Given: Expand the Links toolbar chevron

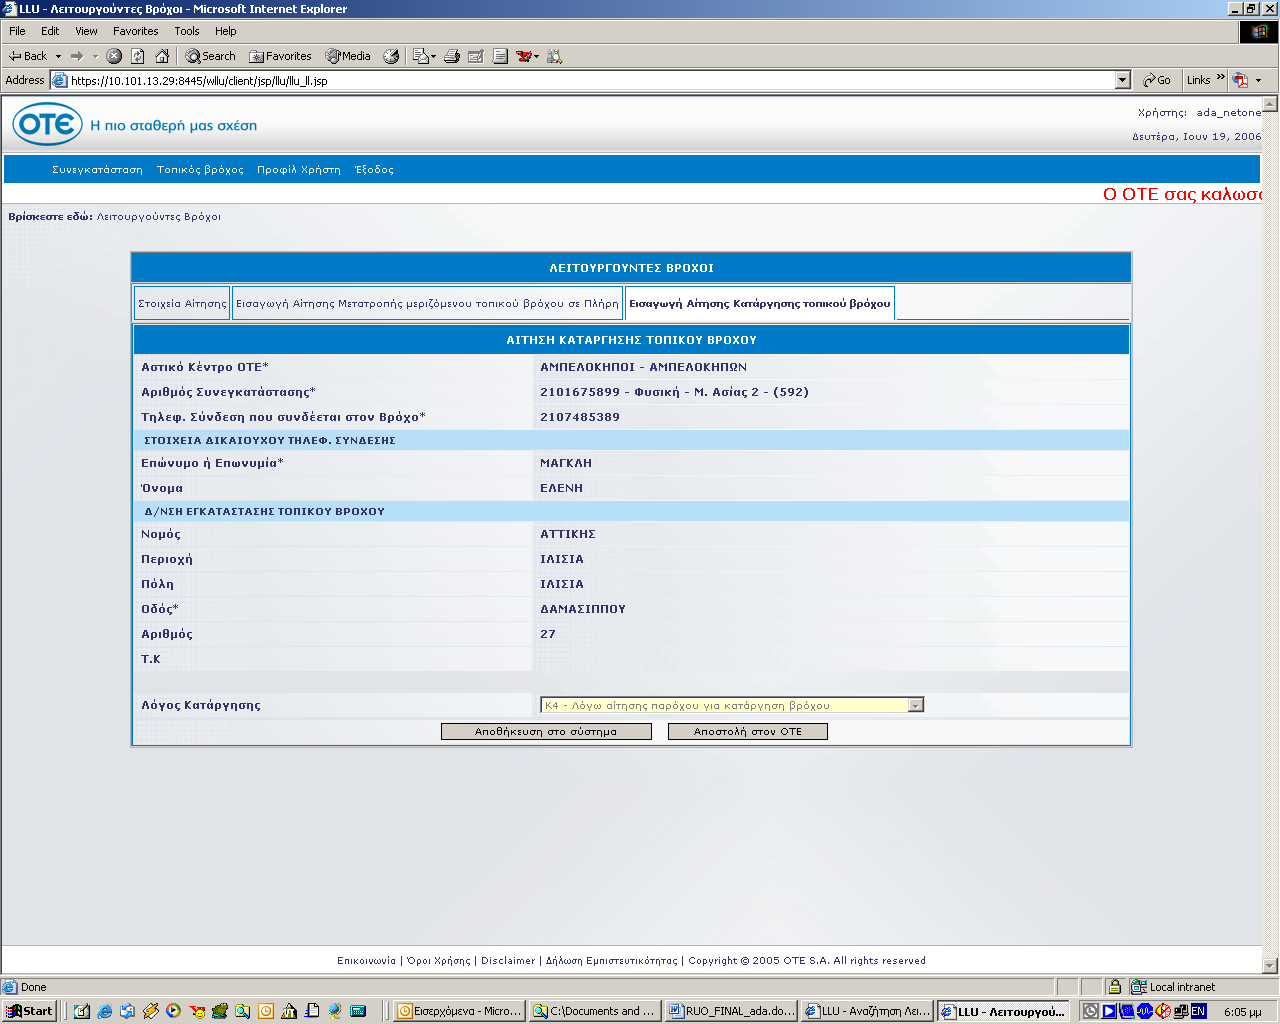Looking at the screenshot, I should (1220, 78).
